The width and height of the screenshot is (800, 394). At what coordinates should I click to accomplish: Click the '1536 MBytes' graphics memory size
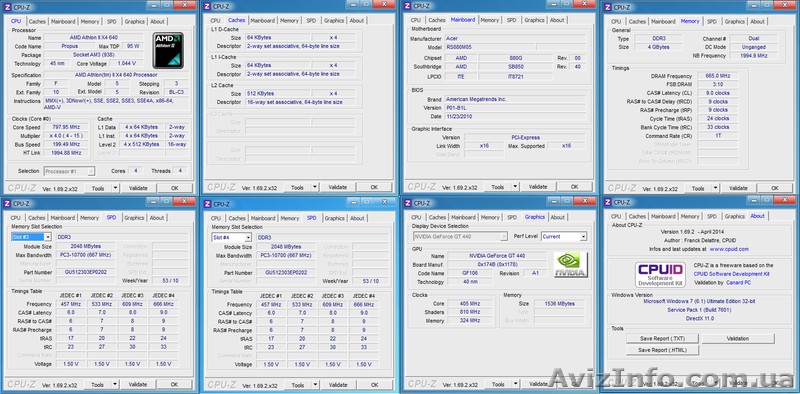[x=559, y=304]
